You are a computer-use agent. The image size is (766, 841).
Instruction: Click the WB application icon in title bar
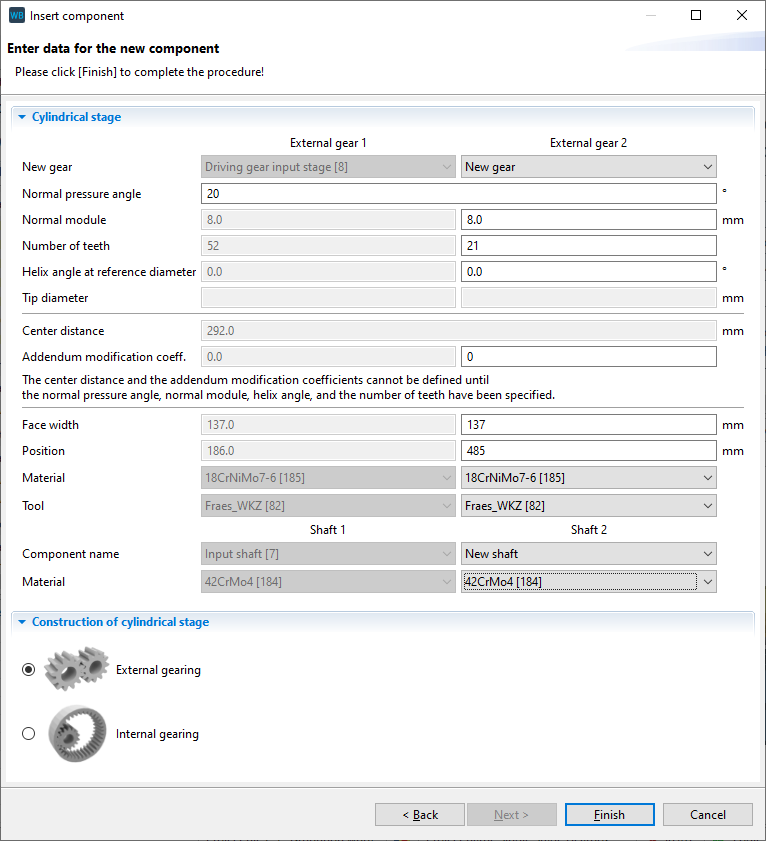click(x=16, y=16)
